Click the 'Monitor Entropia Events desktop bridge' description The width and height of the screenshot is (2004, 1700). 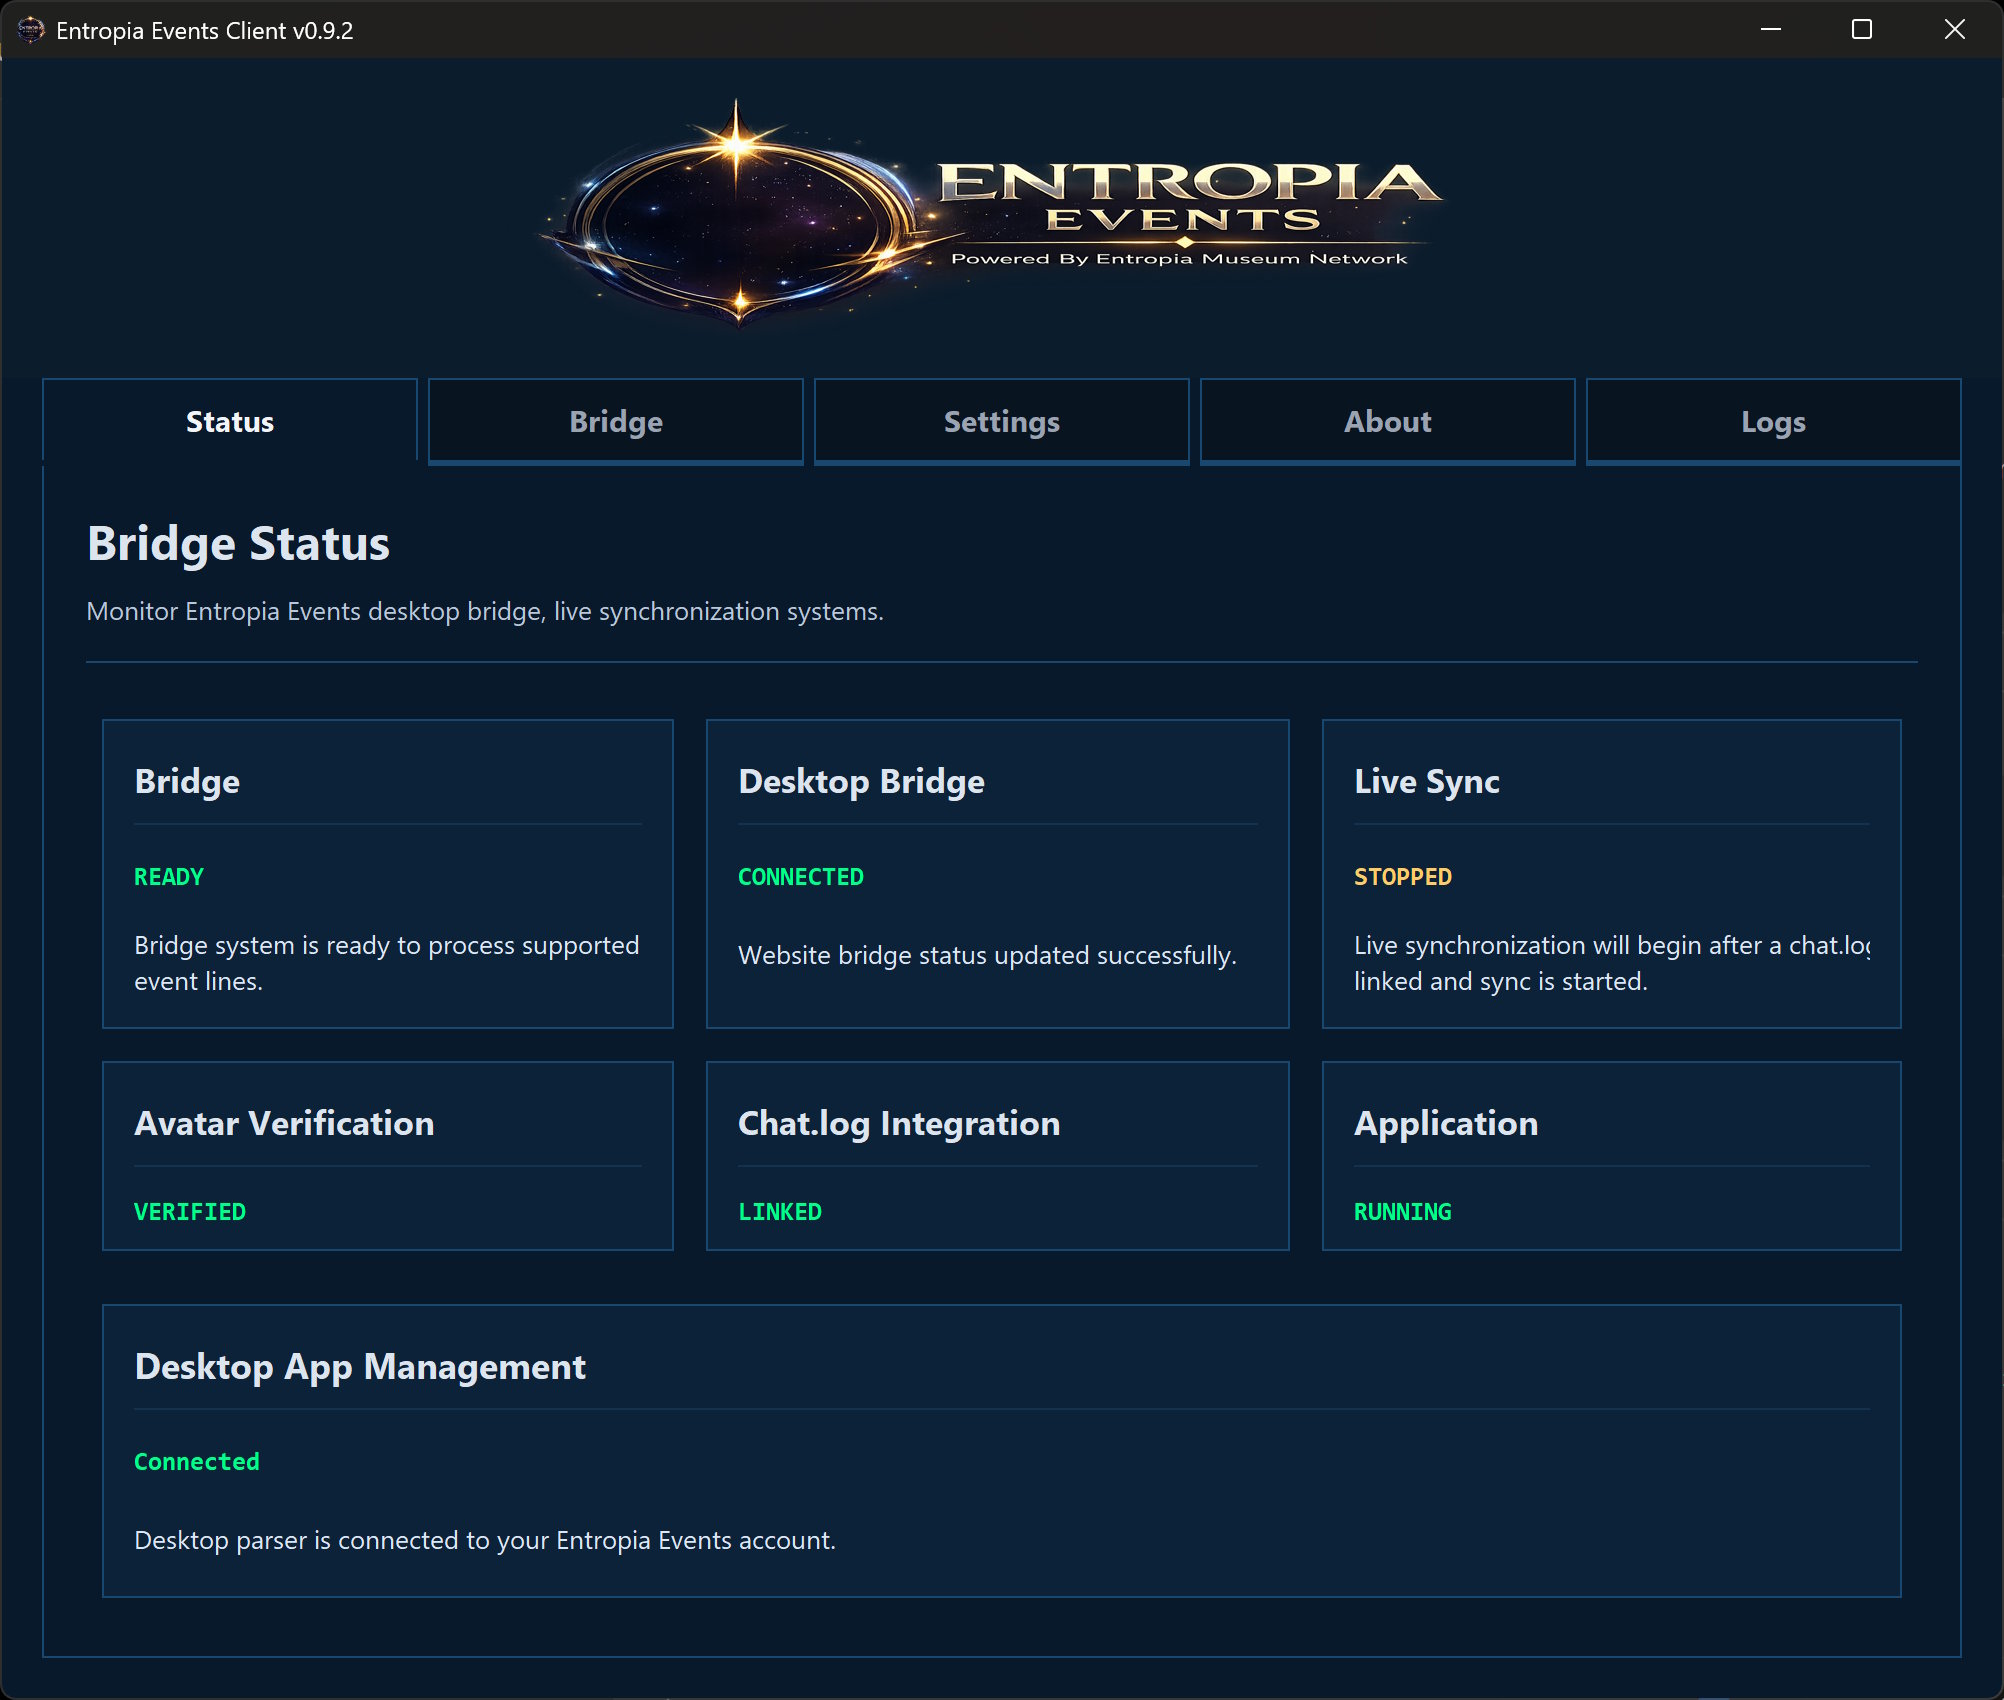(x=485, y=611)
